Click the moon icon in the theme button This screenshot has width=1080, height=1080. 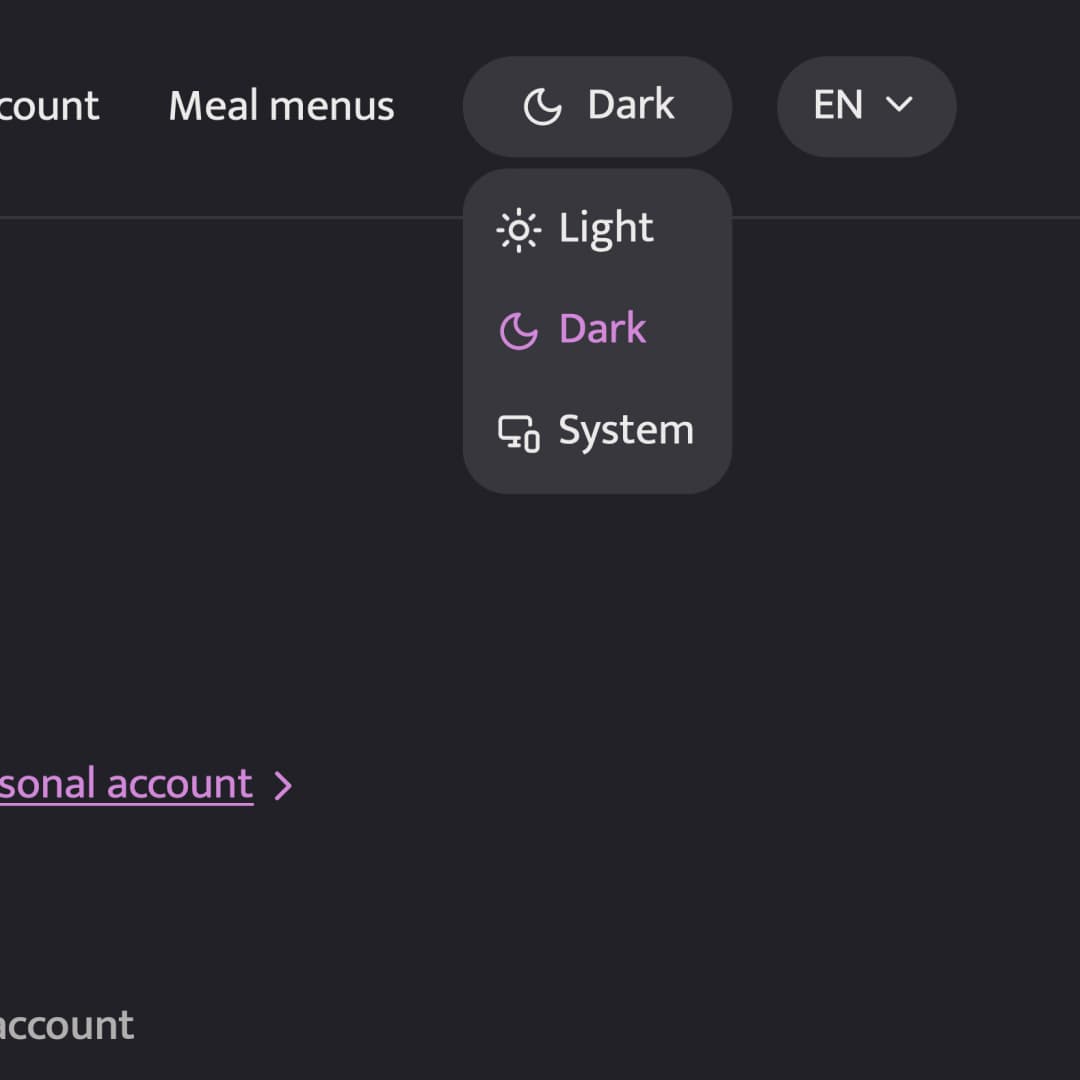click(542, 107)
